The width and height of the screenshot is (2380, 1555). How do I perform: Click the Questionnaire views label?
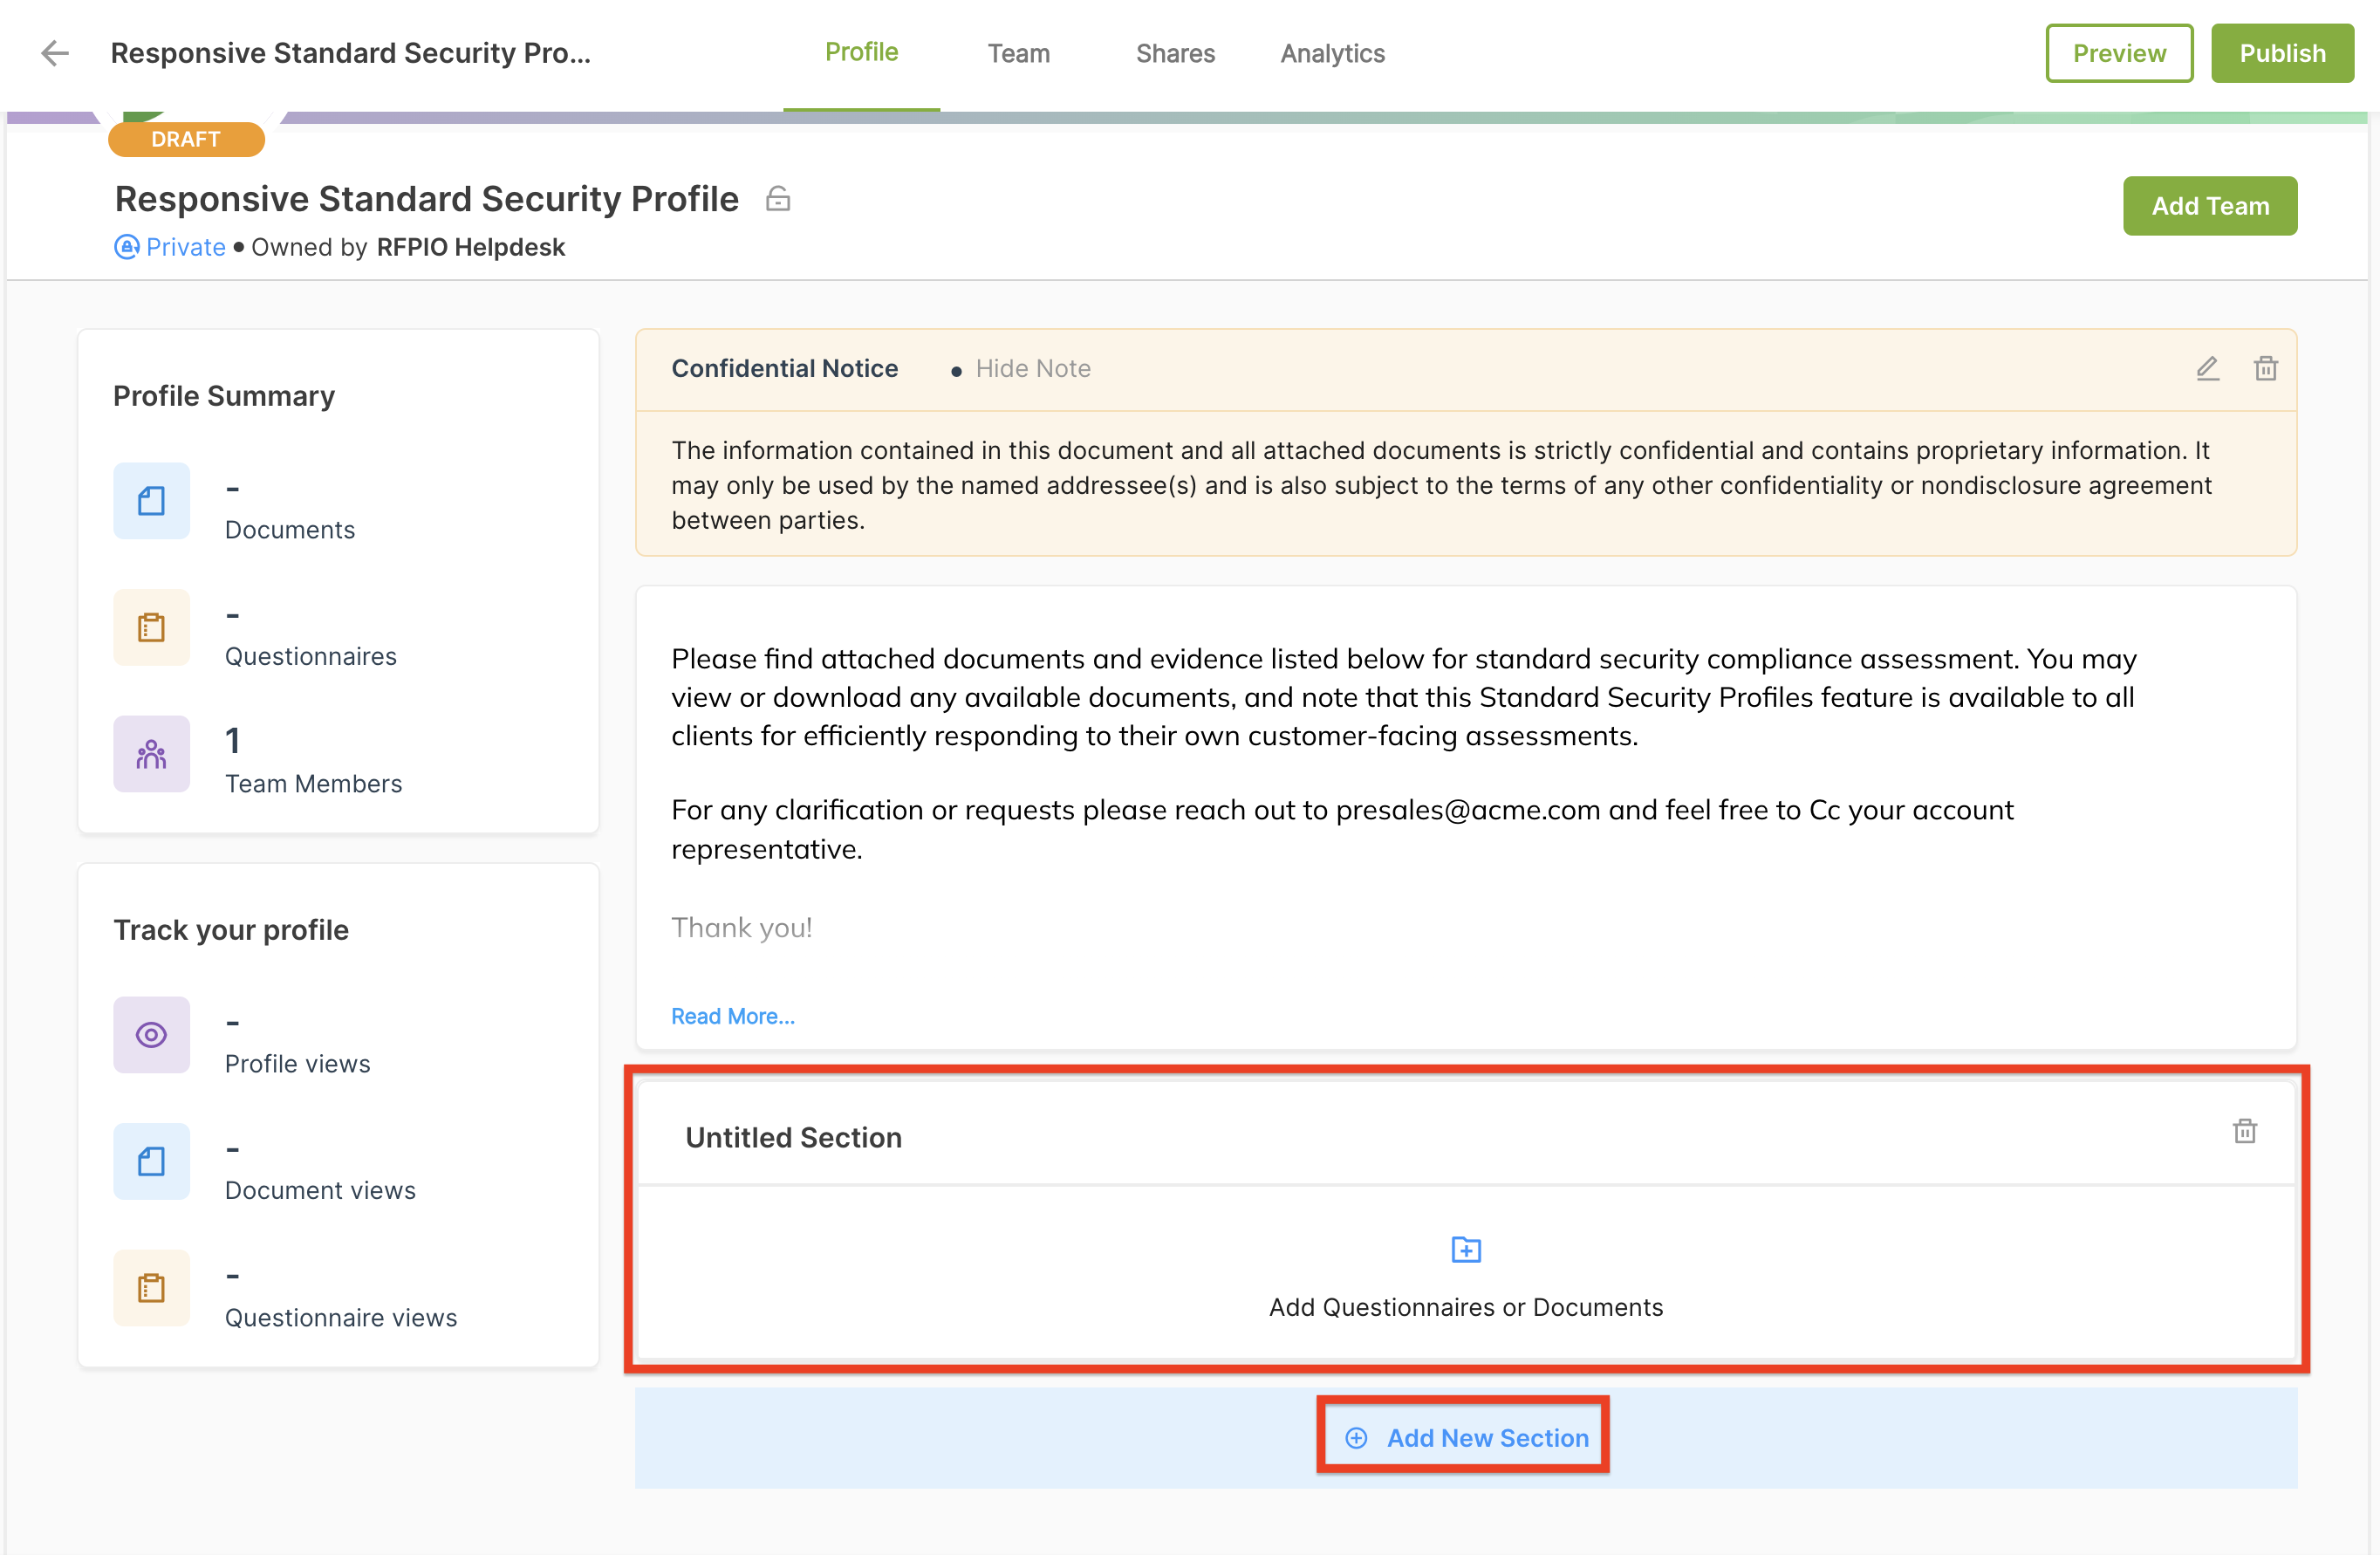pyautogui.click(x=341, y=1318)
